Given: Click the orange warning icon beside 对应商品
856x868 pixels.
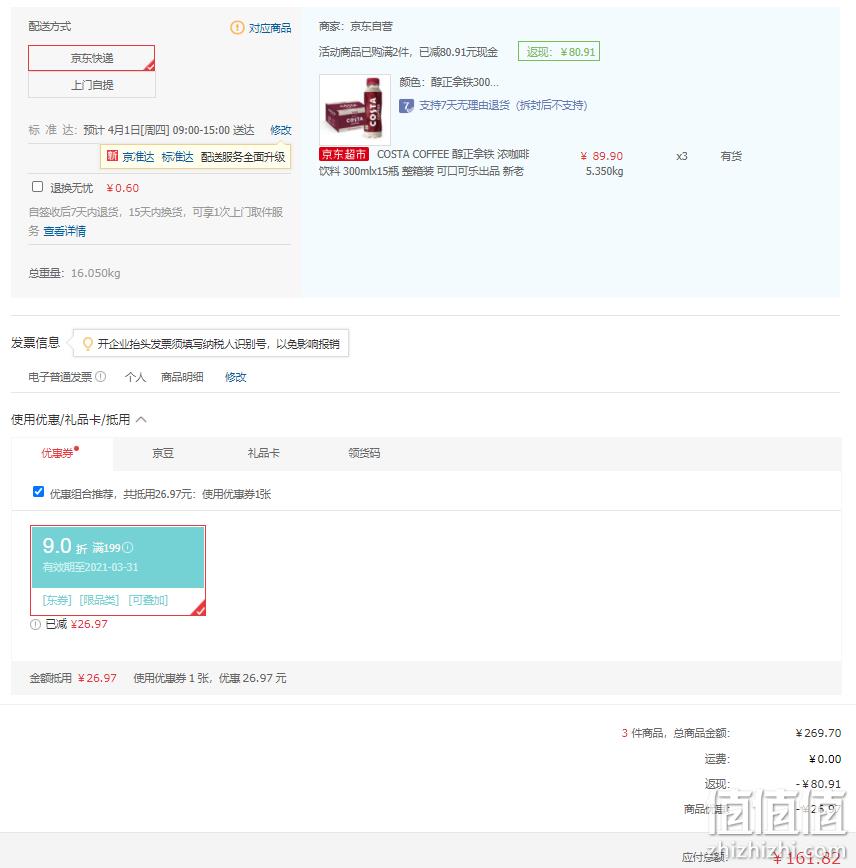Looking at the screenshot, I should (237, 27).
